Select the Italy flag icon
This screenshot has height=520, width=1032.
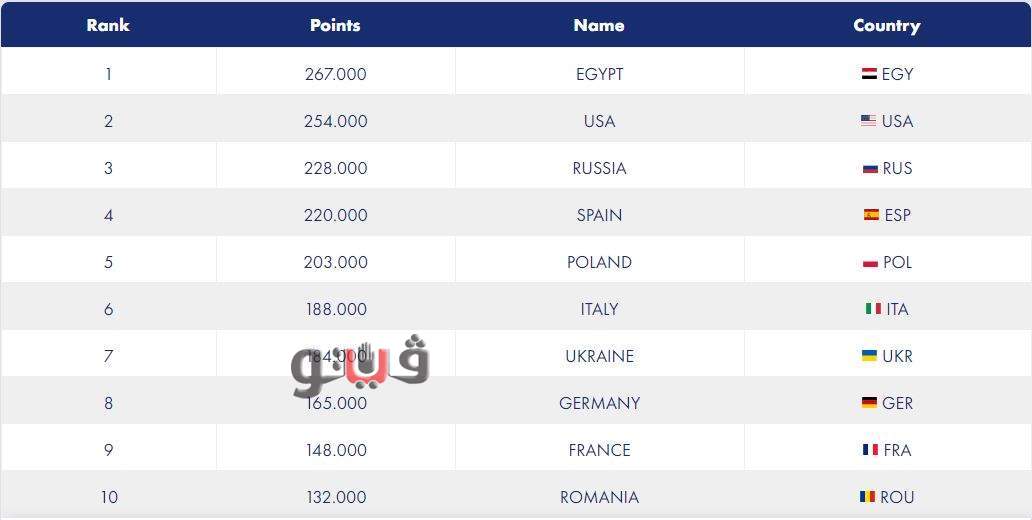click(873, 309)
